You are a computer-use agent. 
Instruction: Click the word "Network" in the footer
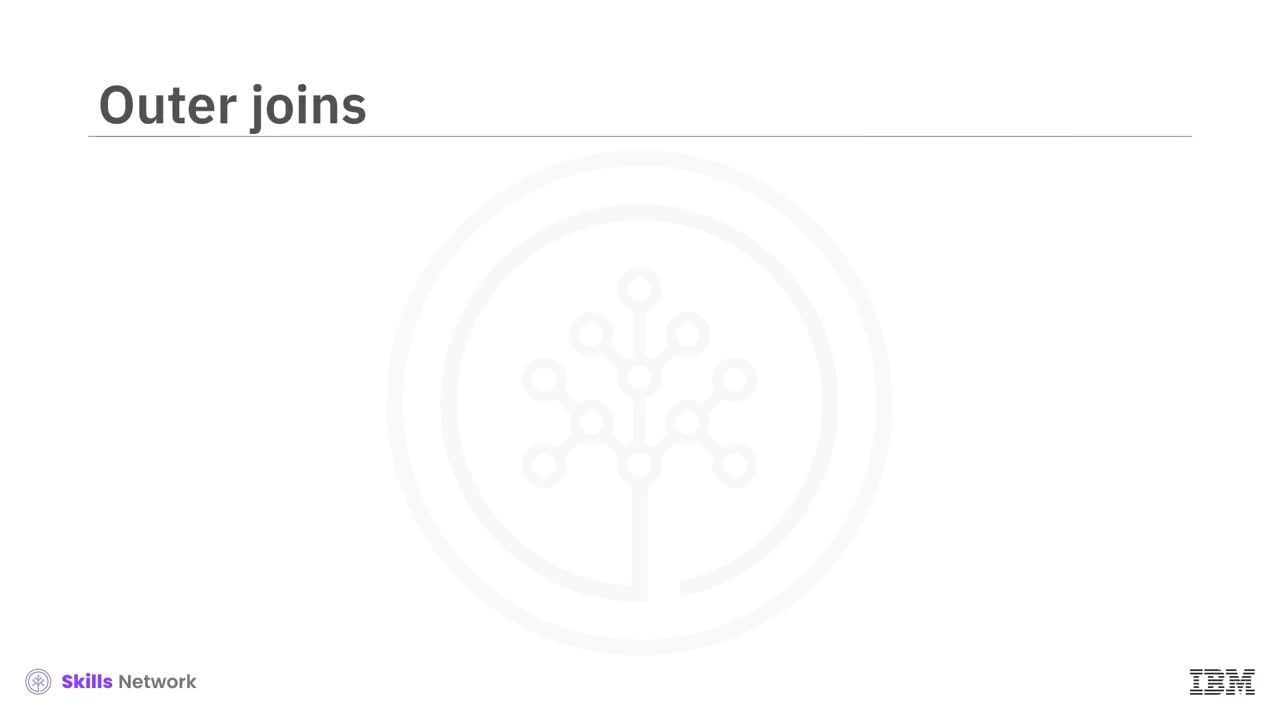157,682
